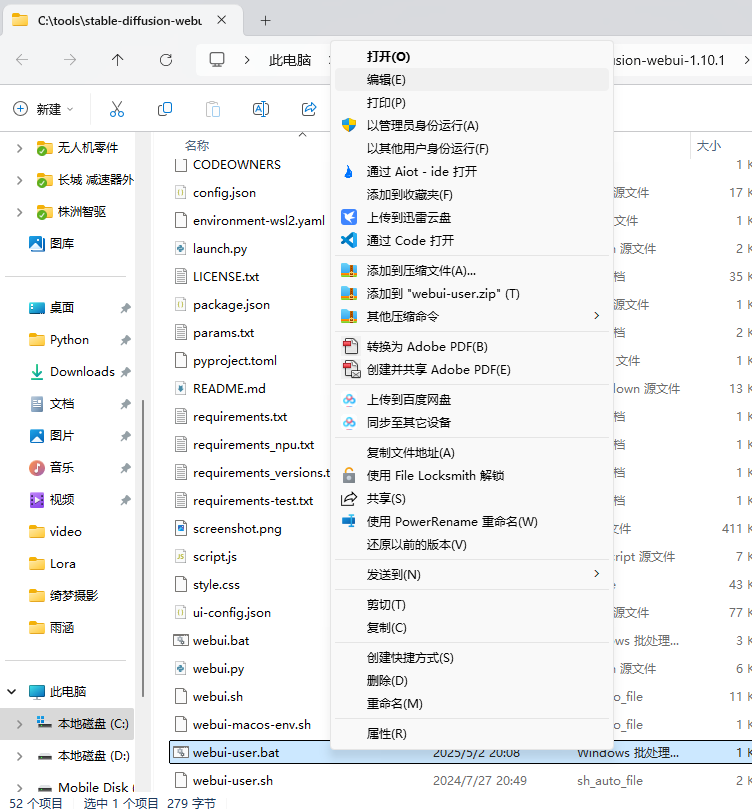Rename with PowerRename entry

click(x=471, y=522)
